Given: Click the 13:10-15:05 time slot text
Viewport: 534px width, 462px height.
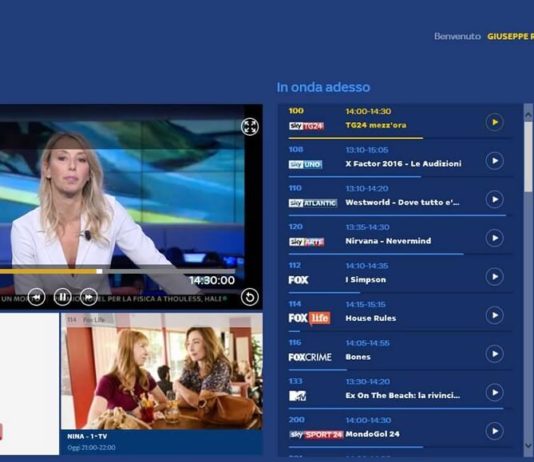Looking at the screenshot, I should point(367,150).
